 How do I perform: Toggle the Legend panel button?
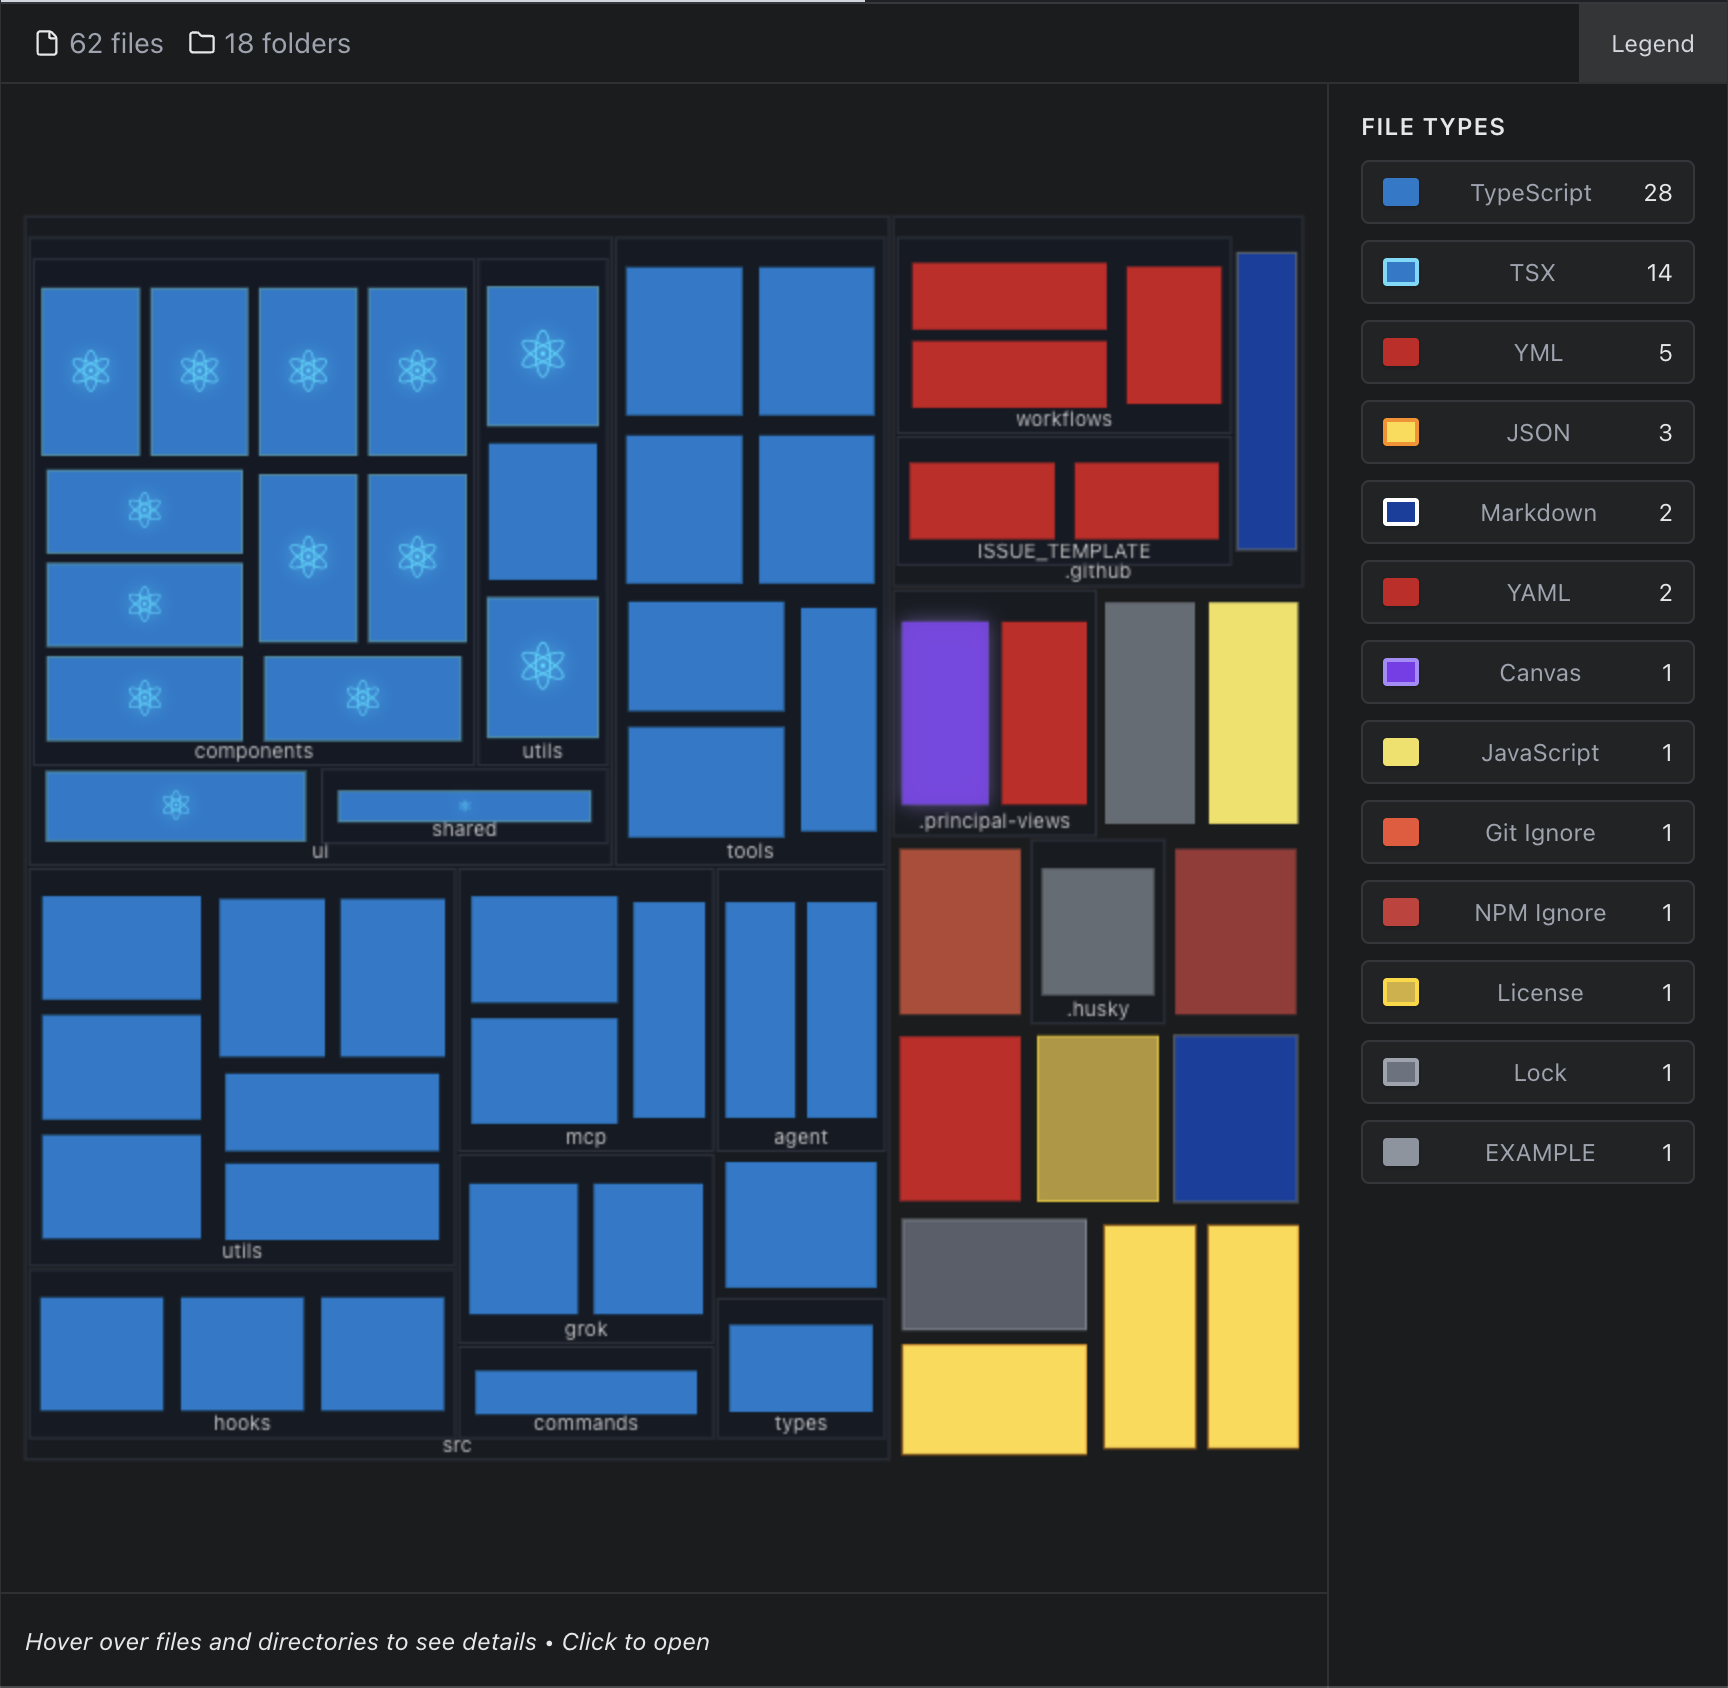pos(1652,44)
